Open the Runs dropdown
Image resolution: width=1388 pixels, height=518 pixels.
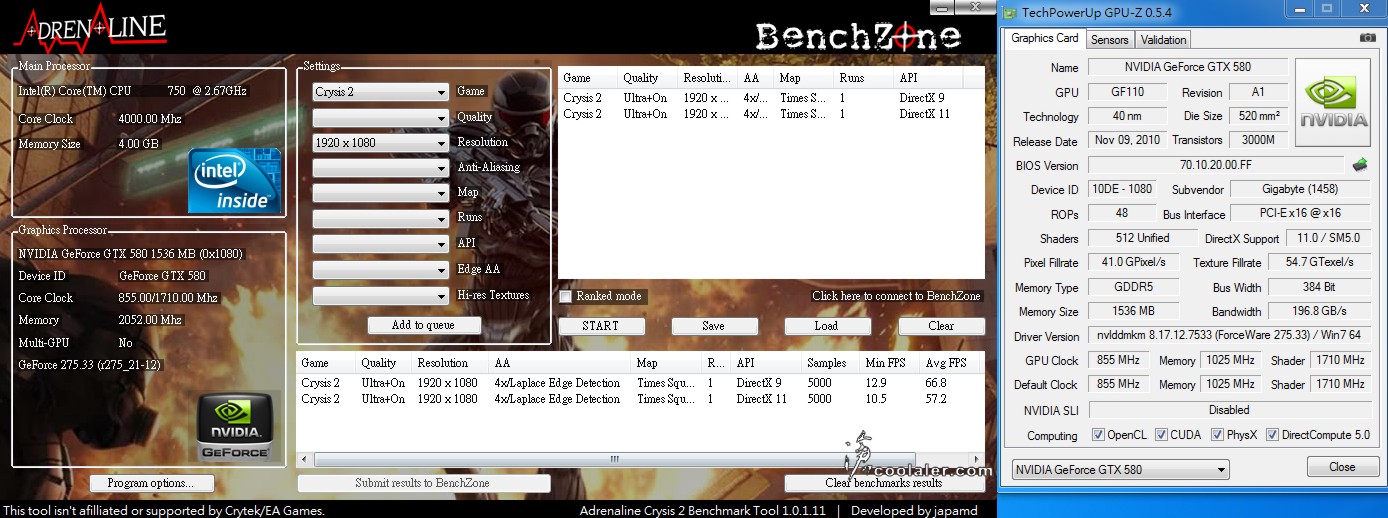pos(380,218)
